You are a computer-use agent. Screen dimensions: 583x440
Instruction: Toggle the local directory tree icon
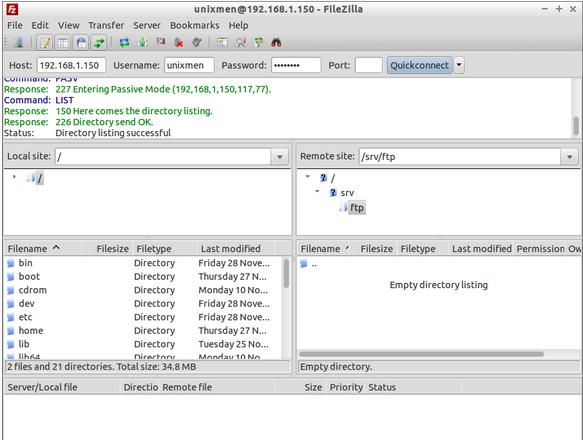63,43
